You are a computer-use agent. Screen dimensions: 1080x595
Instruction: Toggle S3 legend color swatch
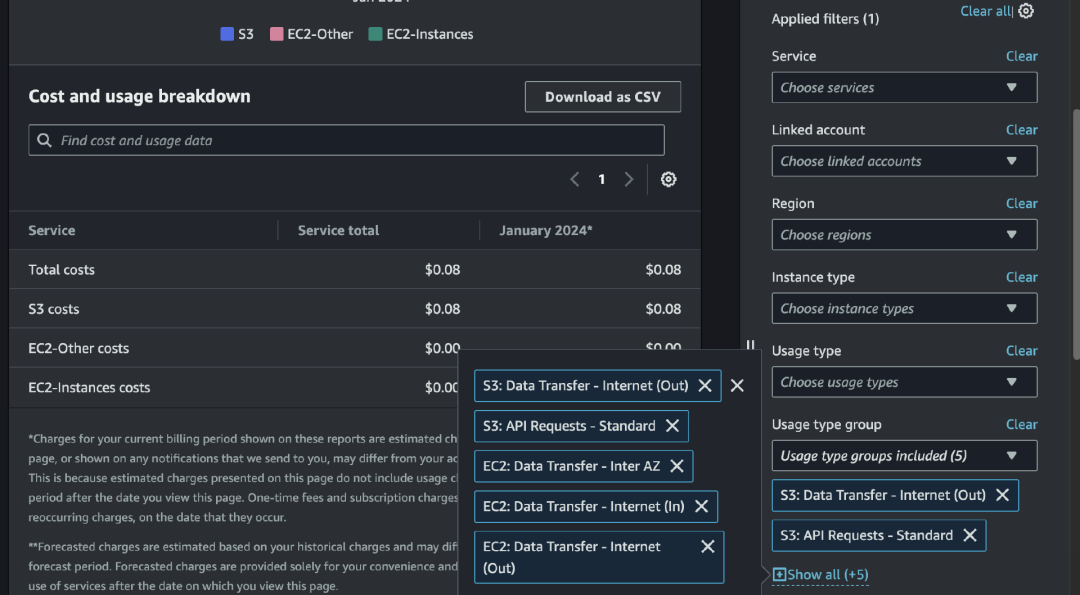227,34
